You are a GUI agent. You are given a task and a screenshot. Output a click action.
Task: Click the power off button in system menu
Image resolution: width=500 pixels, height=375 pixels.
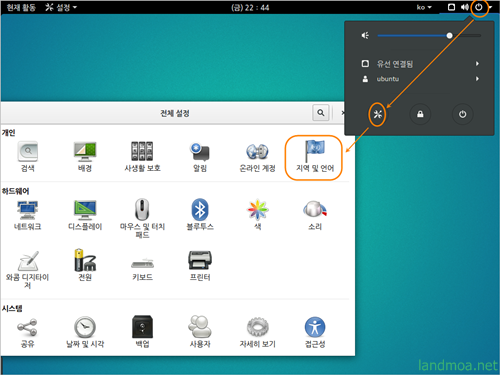[x=462, y=114]
